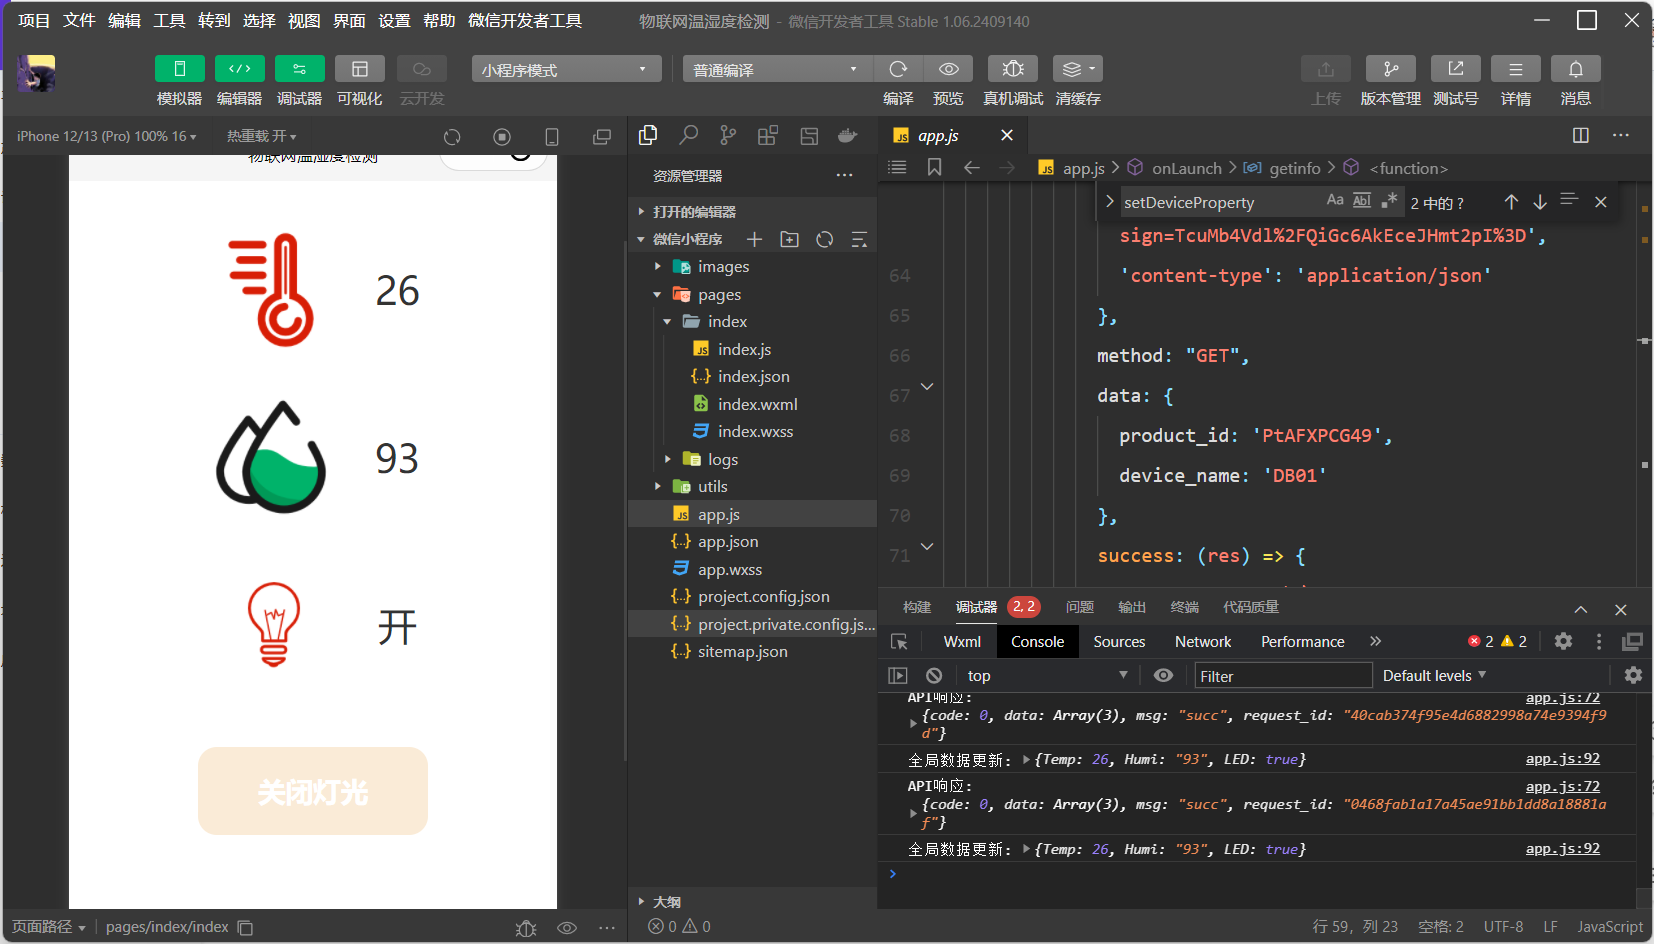Toggle the console live expression eye

coord(1163,676)
